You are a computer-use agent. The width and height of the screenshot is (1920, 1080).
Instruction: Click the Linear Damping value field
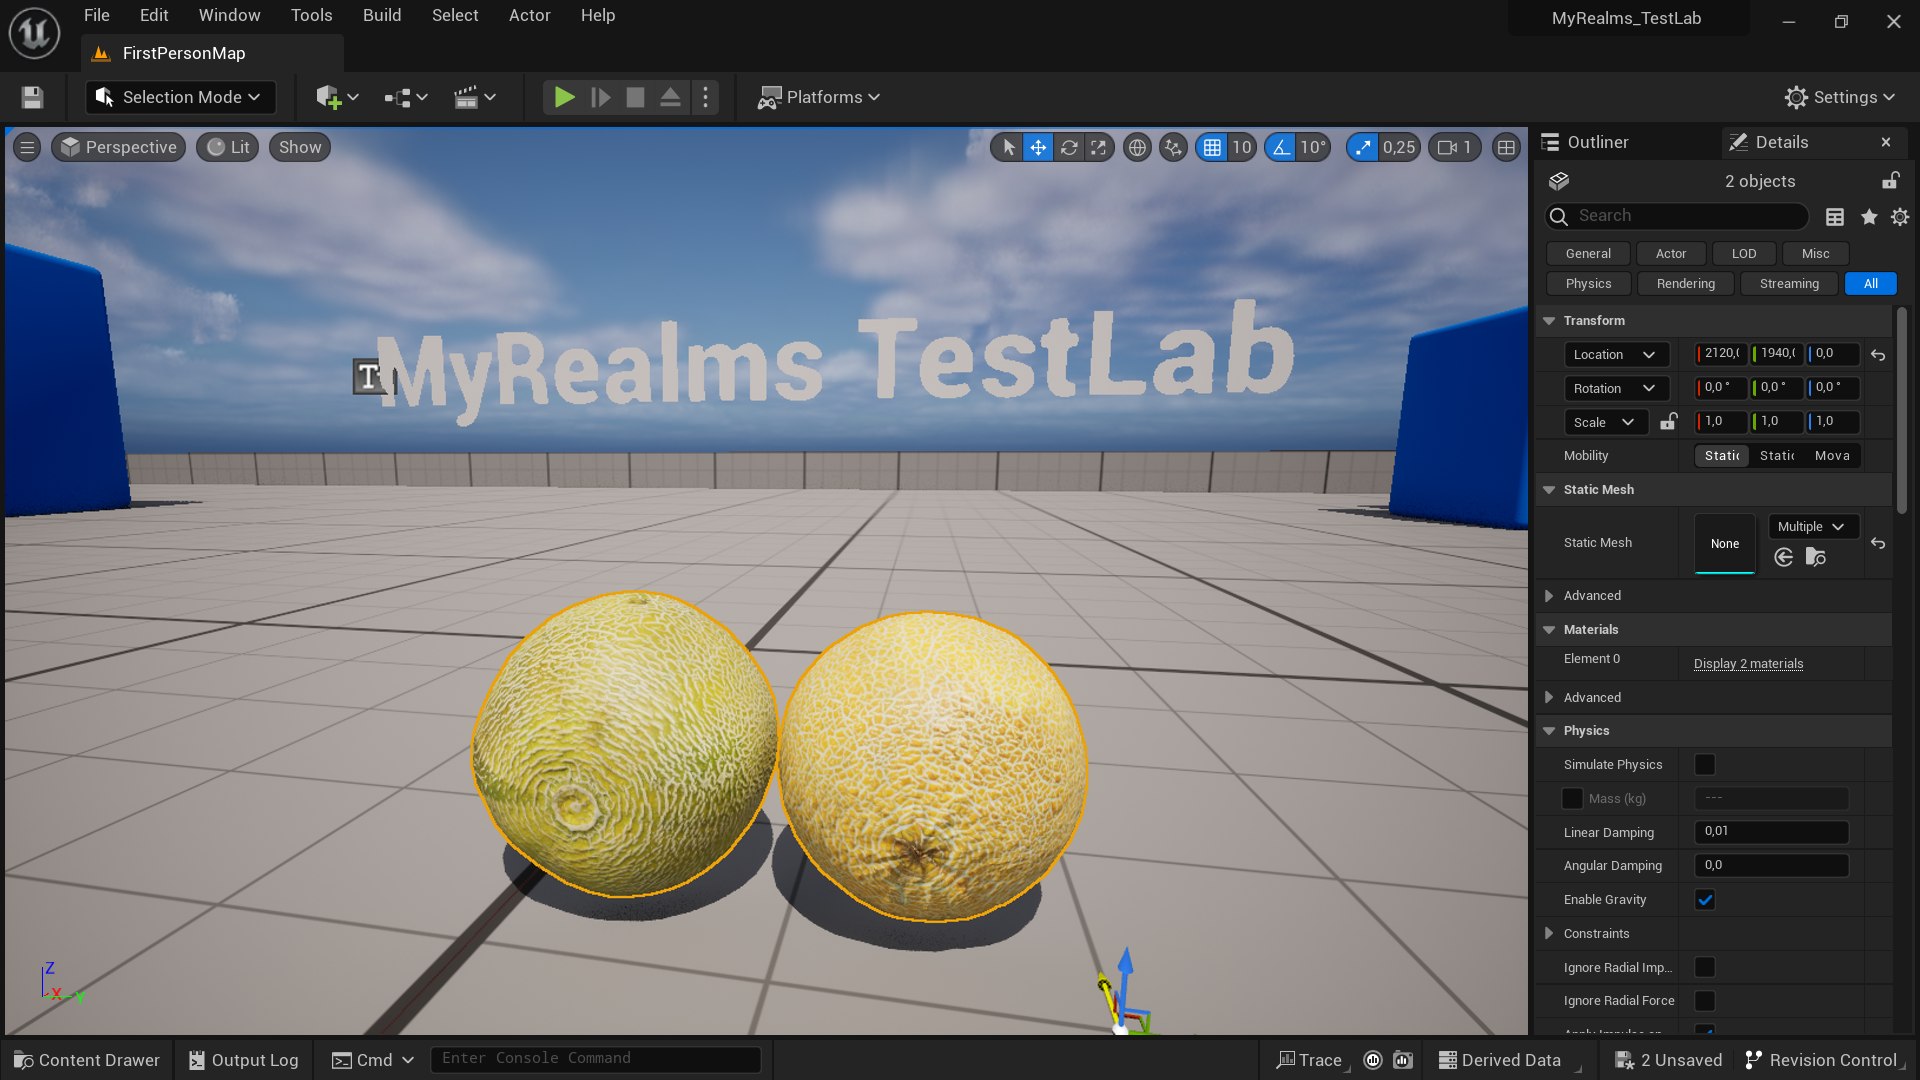[x=1771, y=832]
